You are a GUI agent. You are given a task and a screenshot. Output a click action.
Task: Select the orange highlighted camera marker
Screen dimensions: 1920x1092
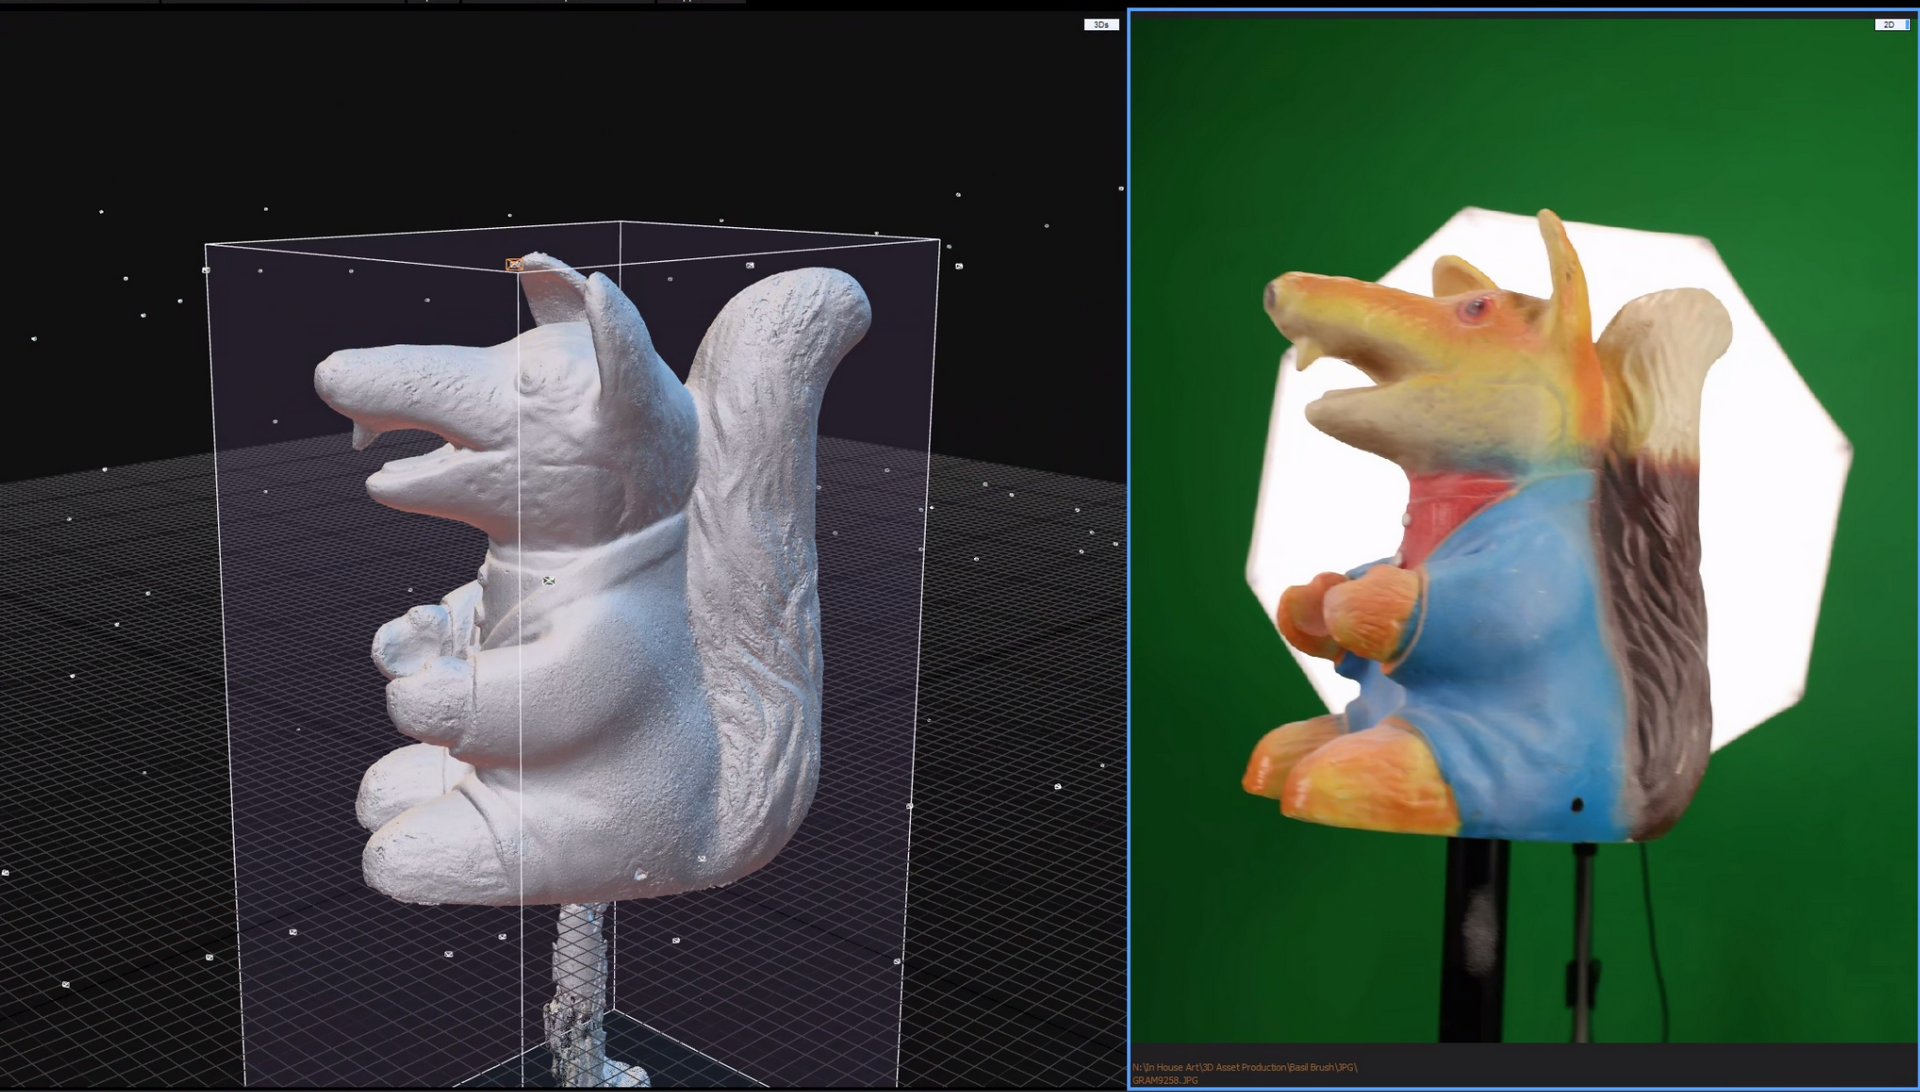(x=514, y=264)
